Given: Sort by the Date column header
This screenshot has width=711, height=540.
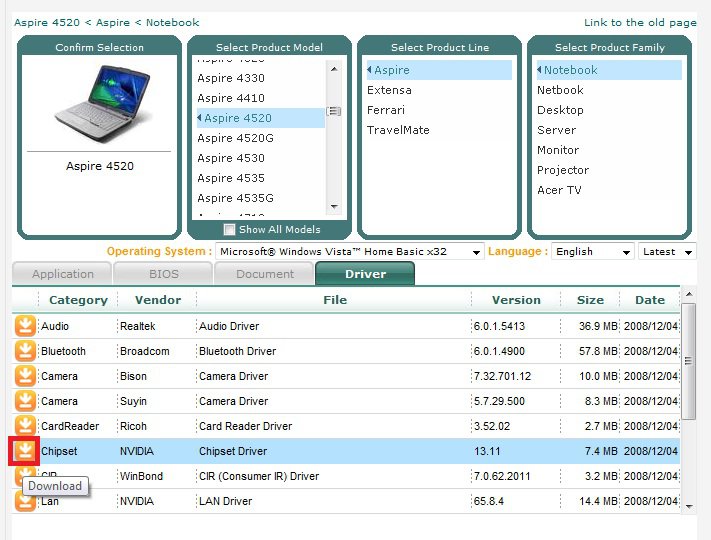Looking at the screenshot, I should (650, 300).
